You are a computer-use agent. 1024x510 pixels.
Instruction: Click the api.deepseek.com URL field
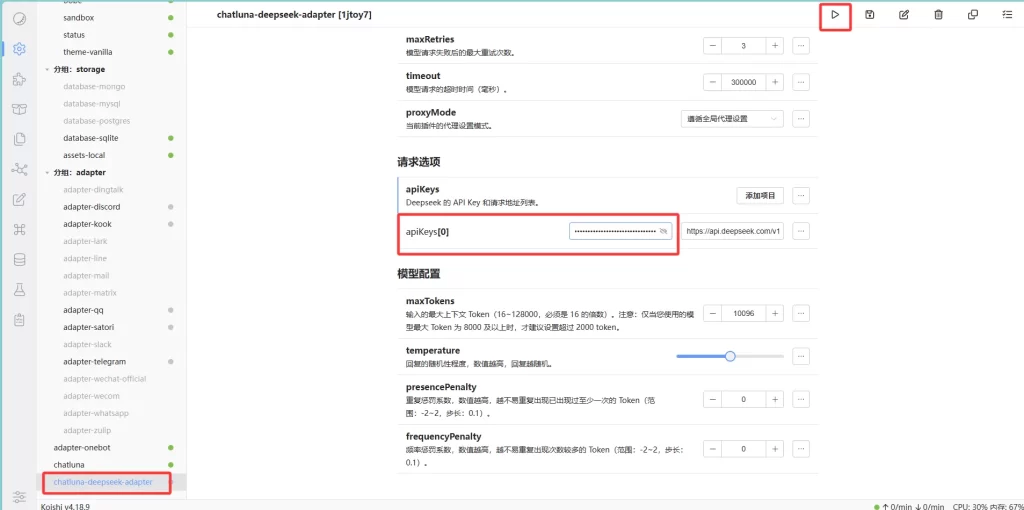[733, 231]
